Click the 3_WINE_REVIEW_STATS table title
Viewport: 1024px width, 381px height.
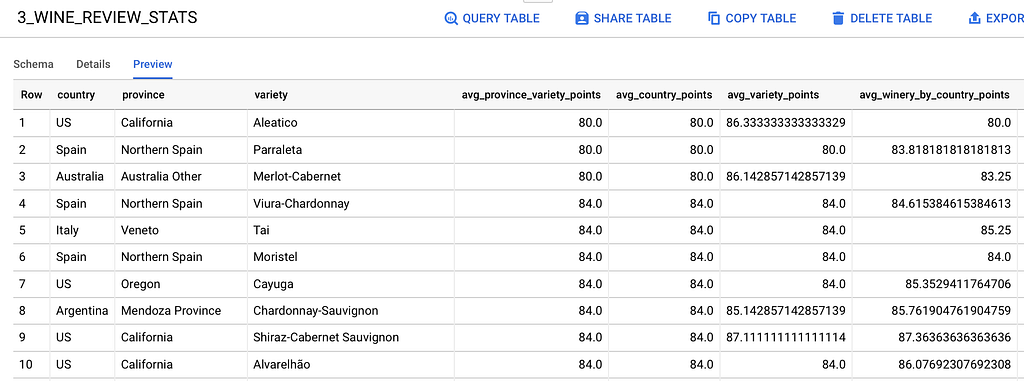[107, 18]
